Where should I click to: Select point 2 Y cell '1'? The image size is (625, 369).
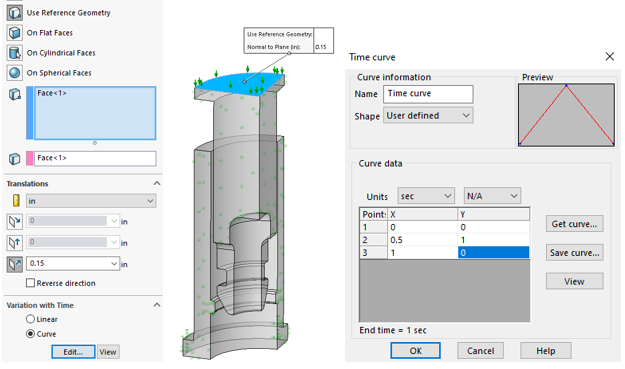click(x=493, y=240)
